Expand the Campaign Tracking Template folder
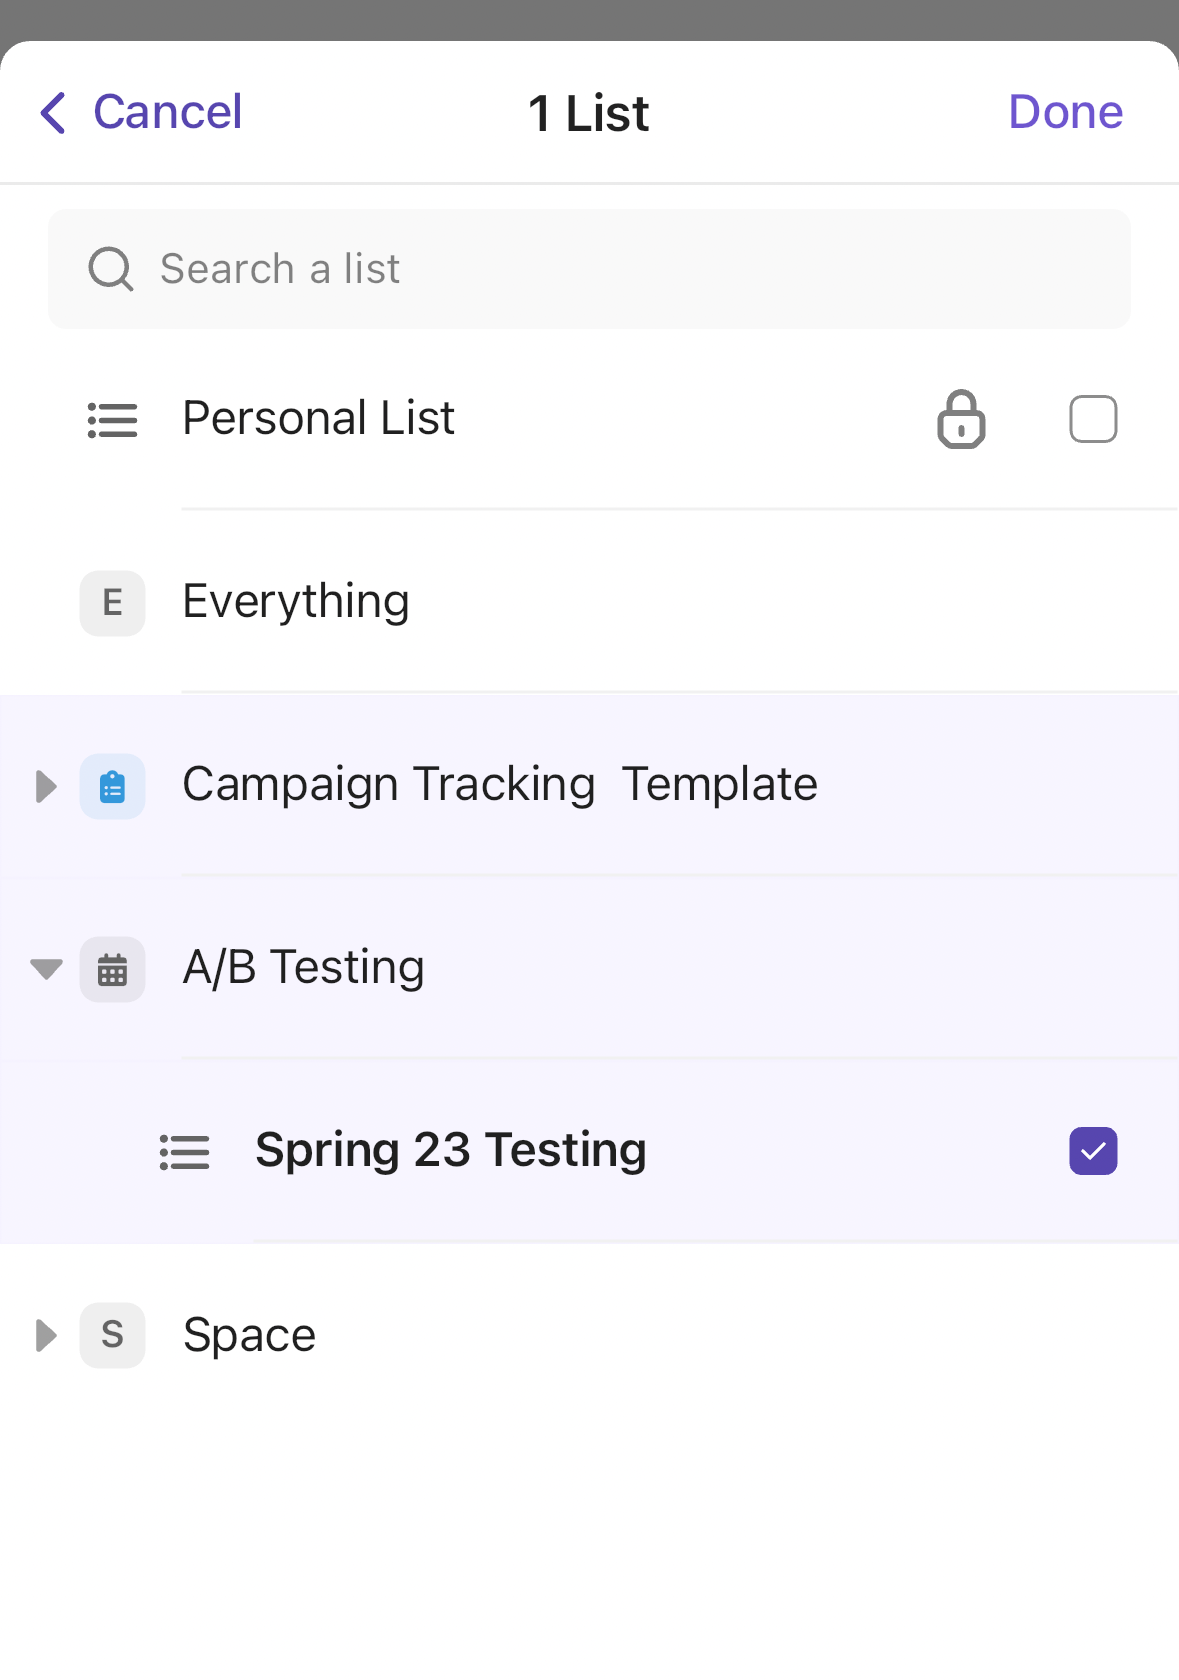The height and width of the screenshot is (1680, 1179). pos(46,786)
